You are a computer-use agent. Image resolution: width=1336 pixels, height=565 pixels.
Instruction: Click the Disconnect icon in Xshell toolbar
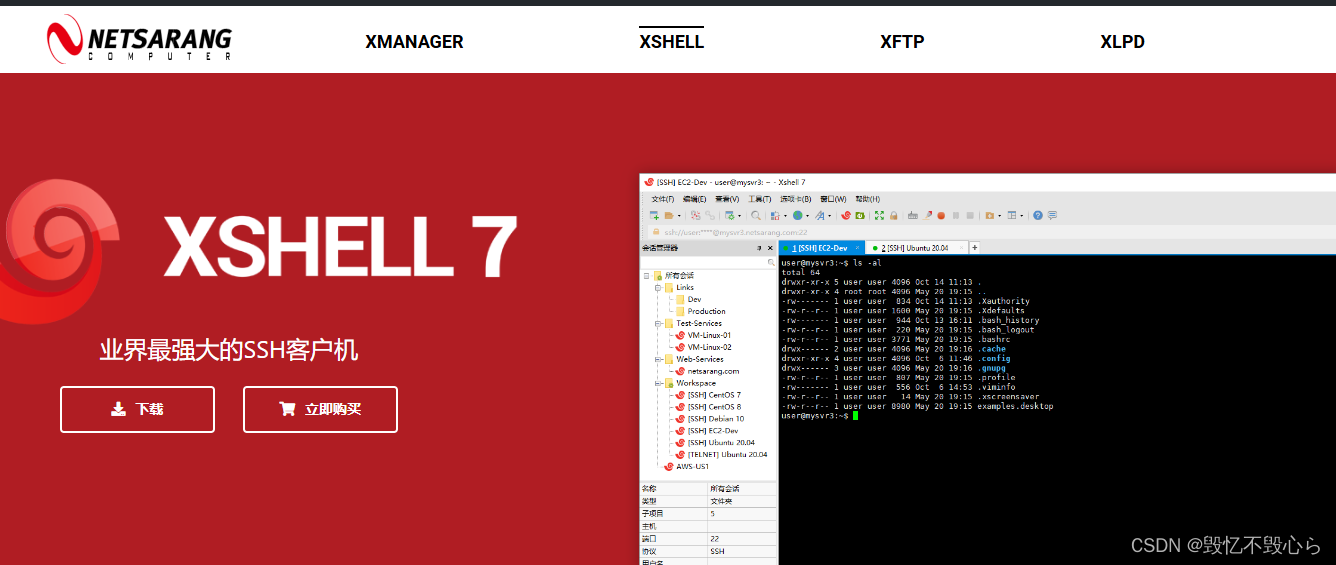pos(696,215)
